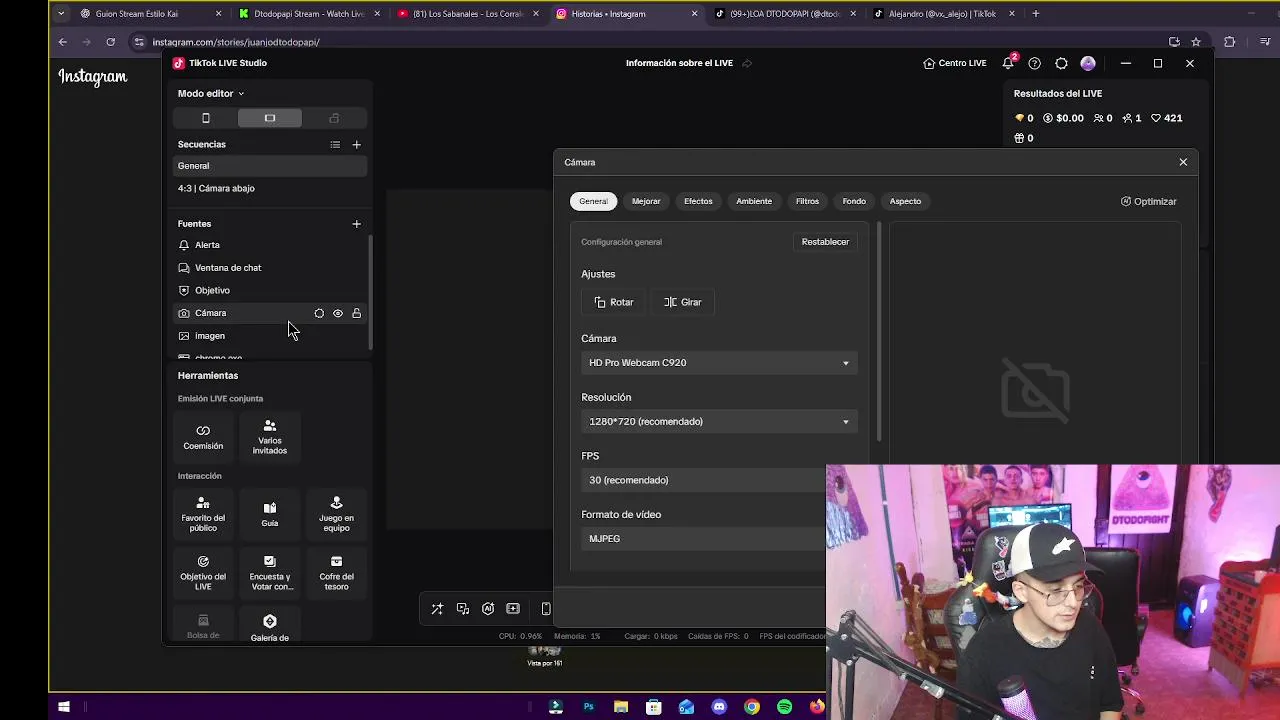The width and height of the screenshot is (1280, 720).
Task: Open Spotify from the taskbar
Action: point(784,707)
